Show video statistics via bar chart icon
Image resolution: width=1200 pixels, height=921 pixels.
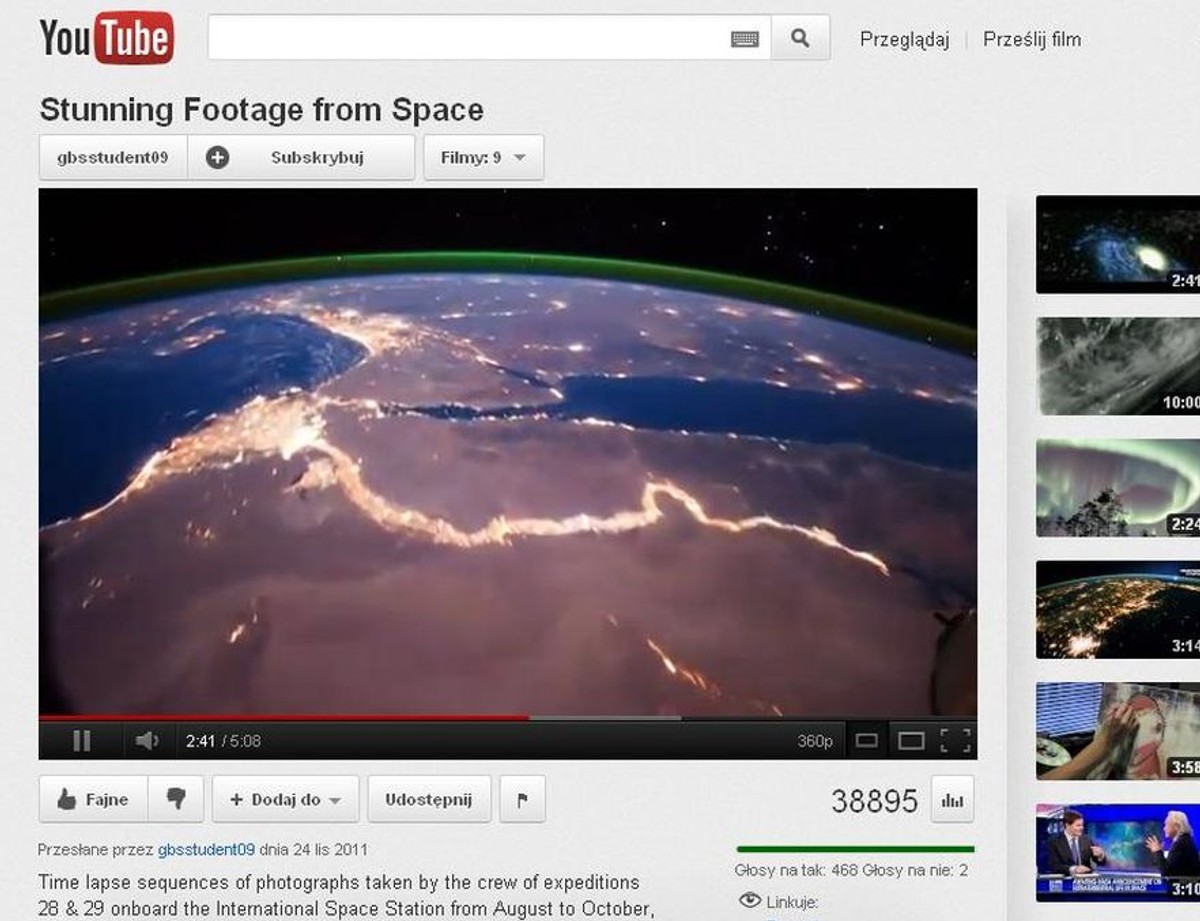tap(952, 800)
